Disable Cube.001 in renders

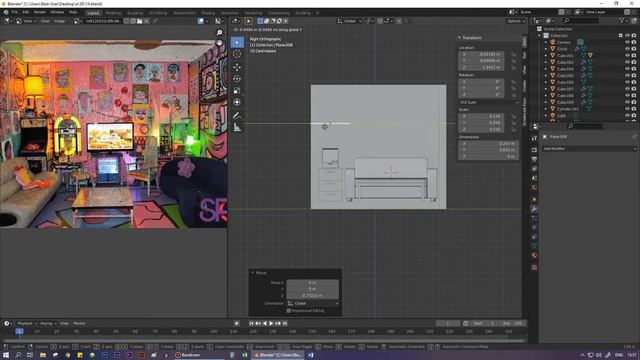coord(634,56)
